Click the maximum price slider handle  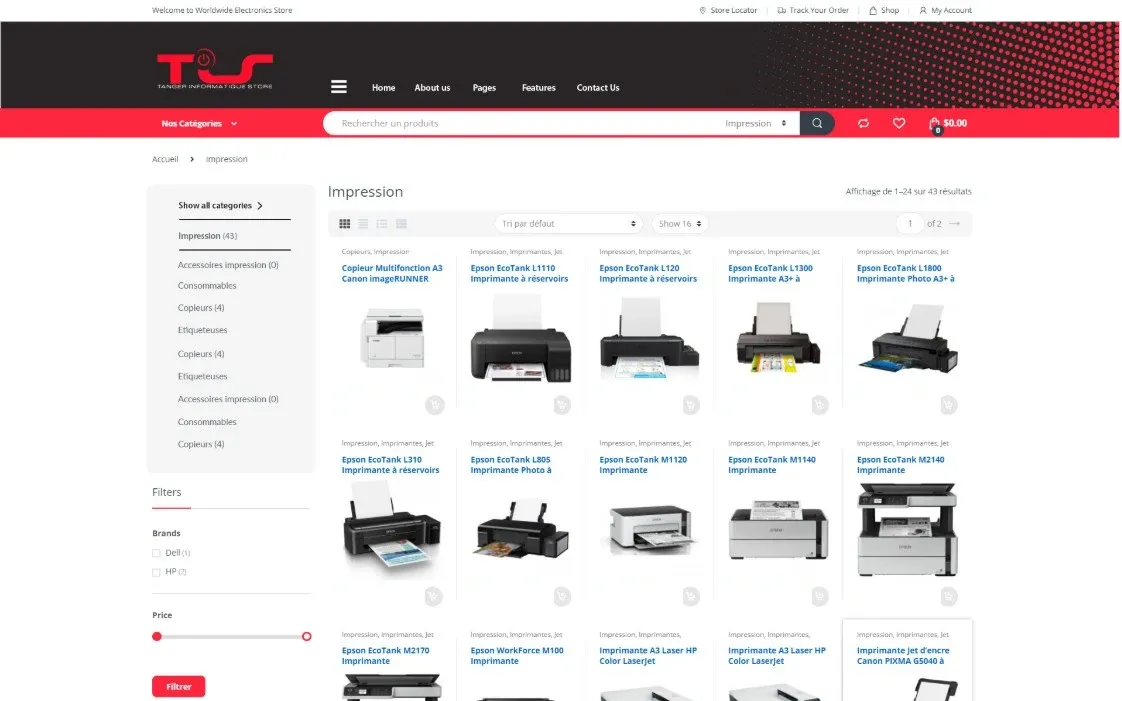[306, 637]
